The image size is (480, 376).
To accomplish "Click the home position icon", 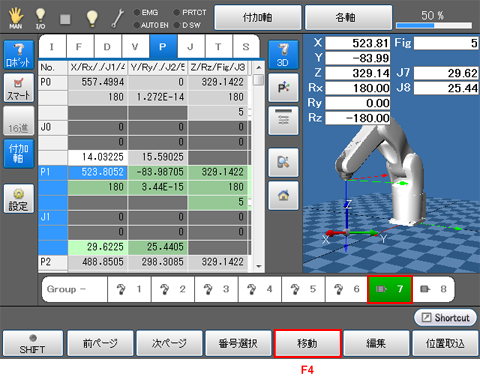I will (283, 195).
